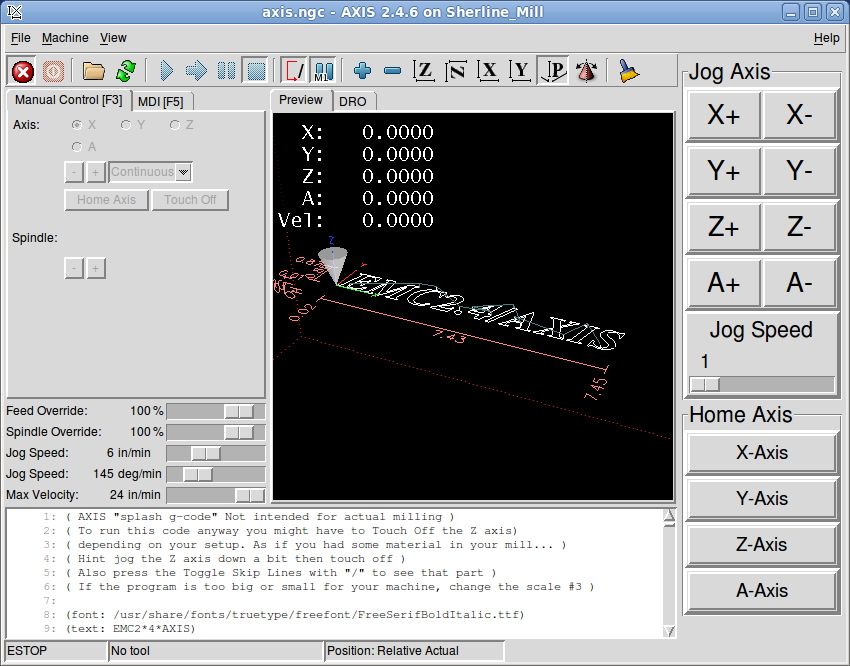Screen dimensions: 850x666
Task: Toggle rotate view cone icon
Action: tap(587, 71)
